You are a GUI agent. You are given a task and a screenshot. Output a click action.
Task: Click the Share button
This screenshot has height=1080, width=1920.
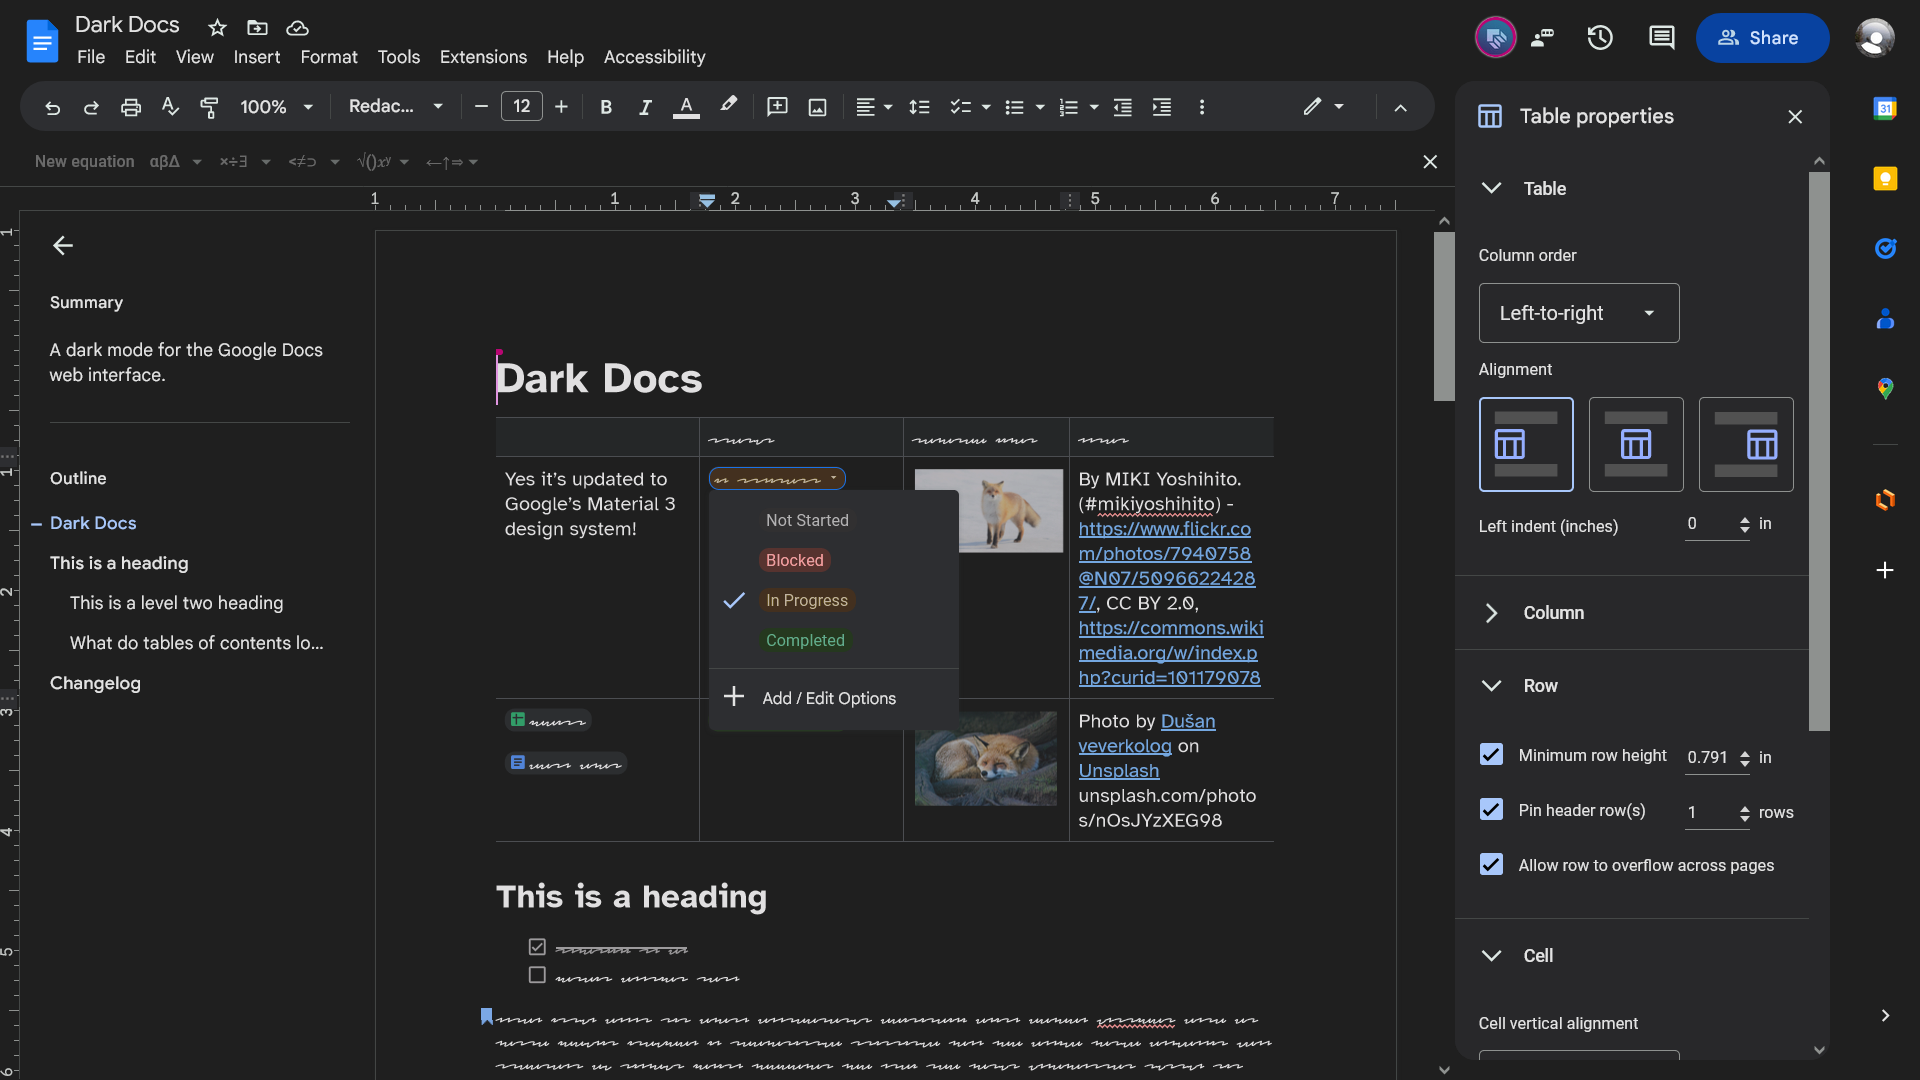pos(1762,38)
